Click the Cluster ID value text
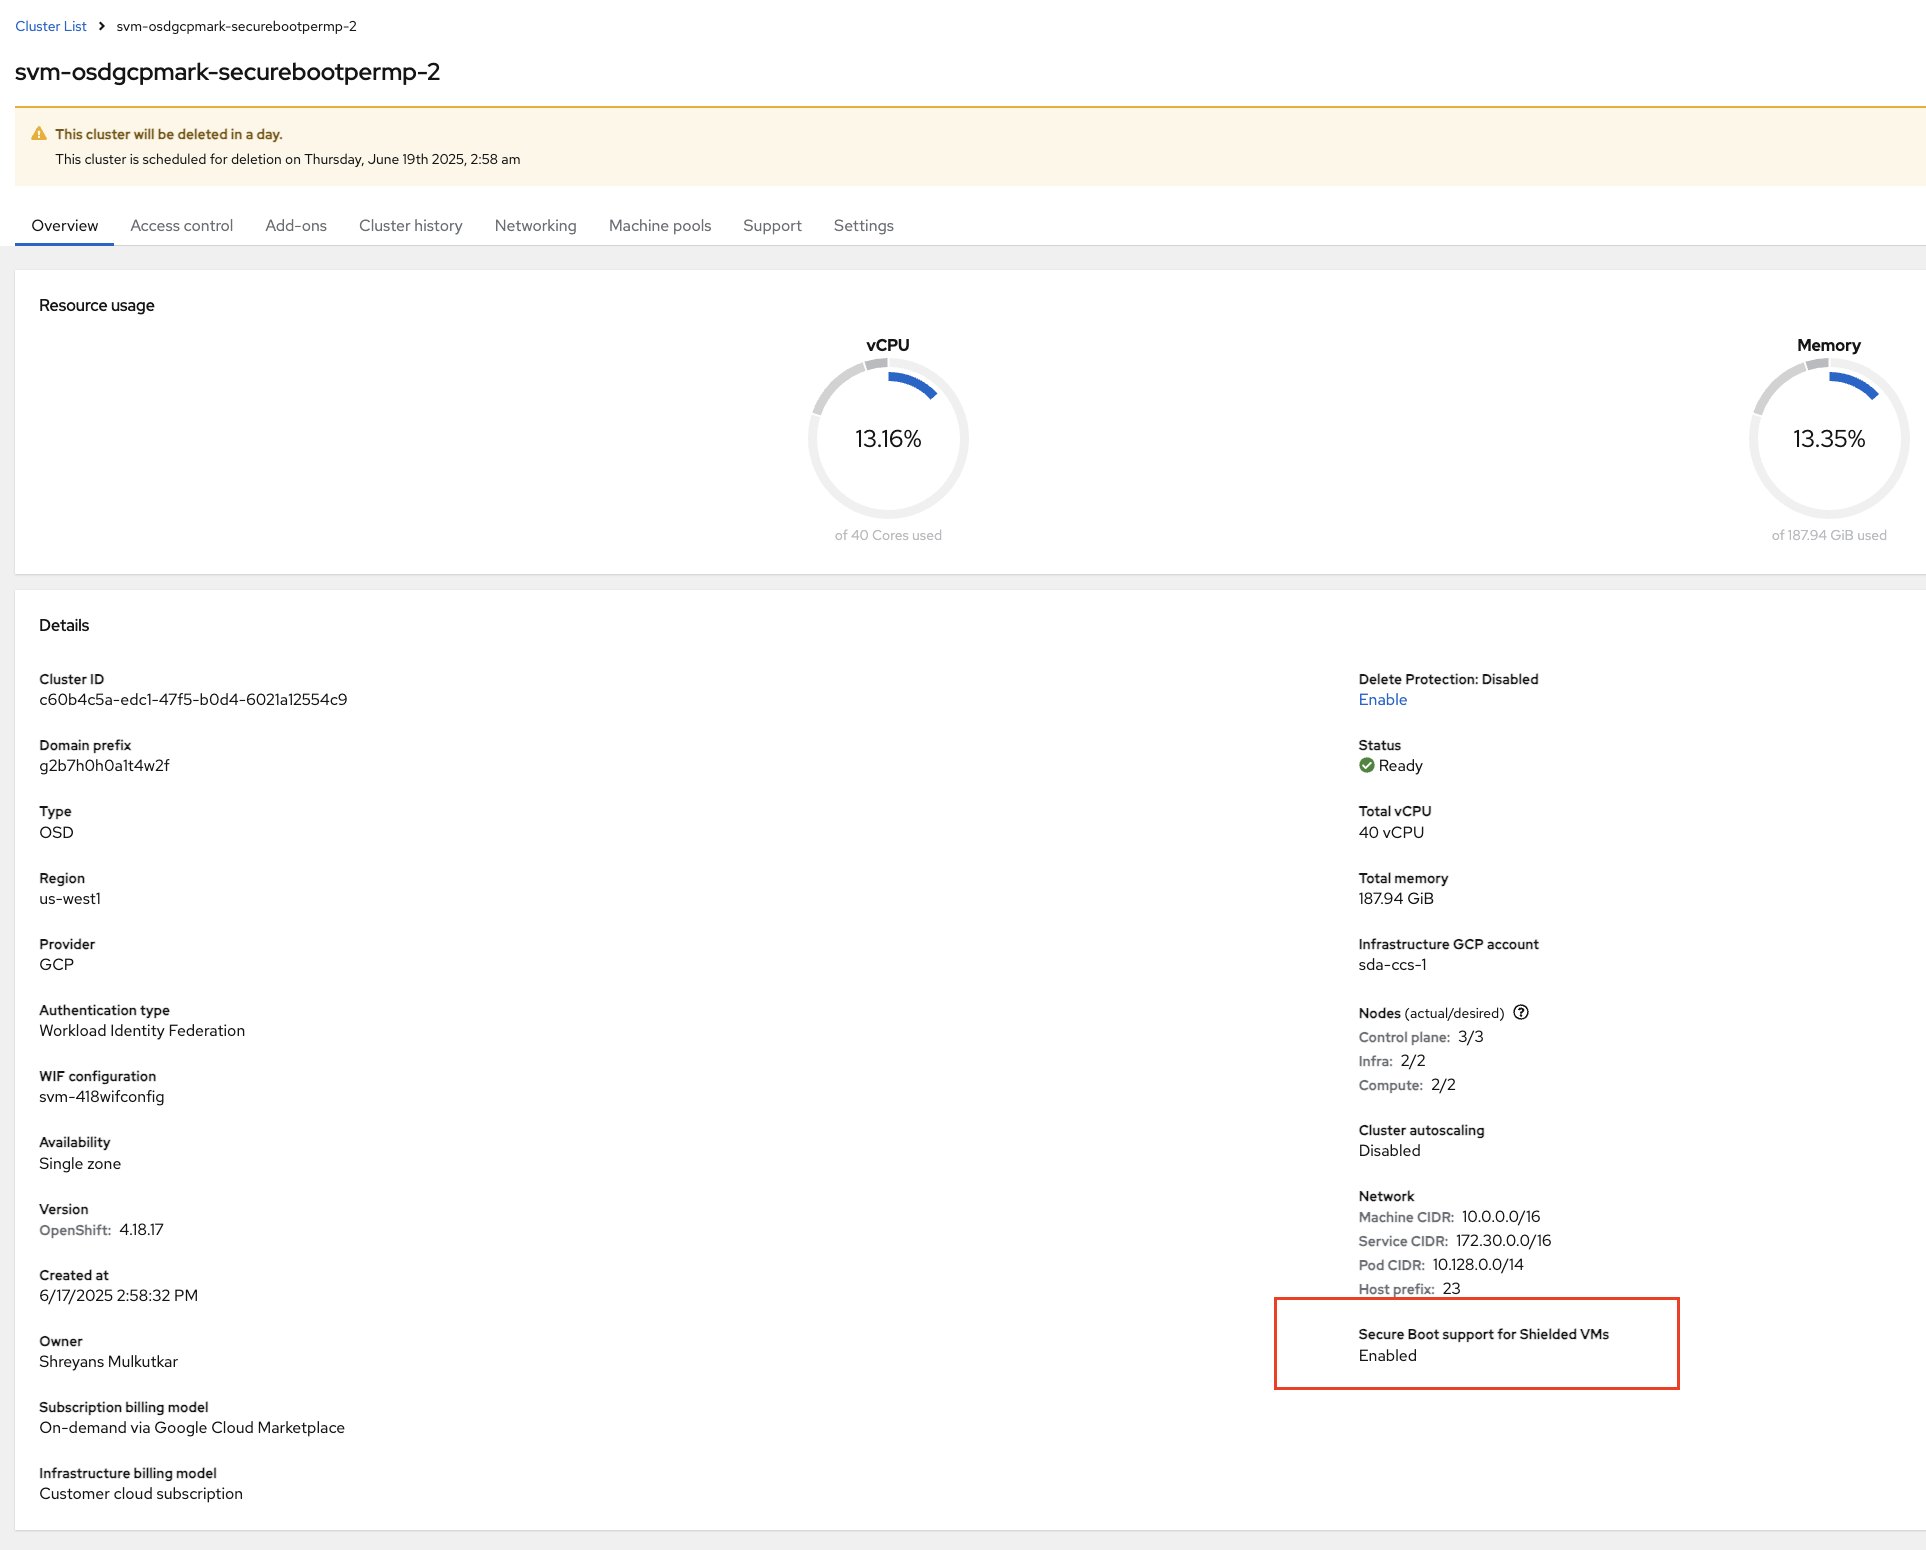This screenshot has height=1550, width=1926. pyautogui.click(x=193, y=700)
